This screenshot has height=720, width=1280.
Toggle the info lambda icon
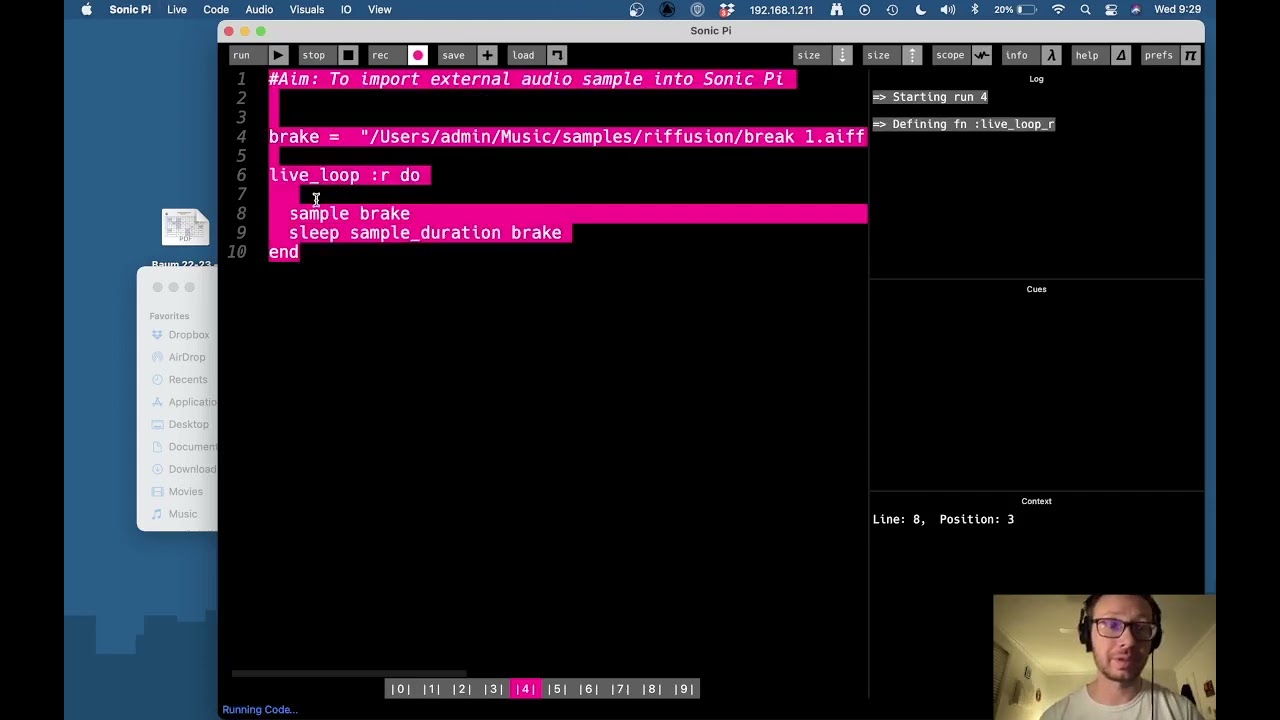point(1051,55)
